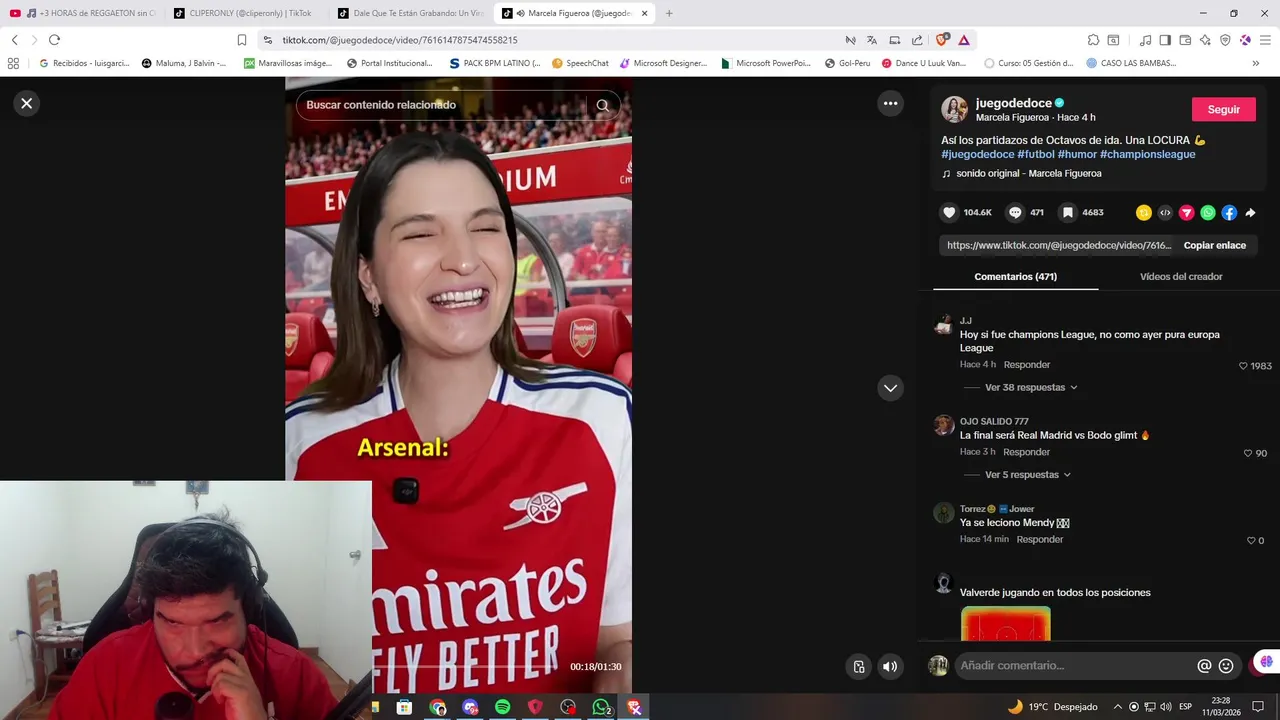Open the heatmap image in Valverde comment
The height and width of the screenshot is (720, 1280).
tap(1005, 624)
